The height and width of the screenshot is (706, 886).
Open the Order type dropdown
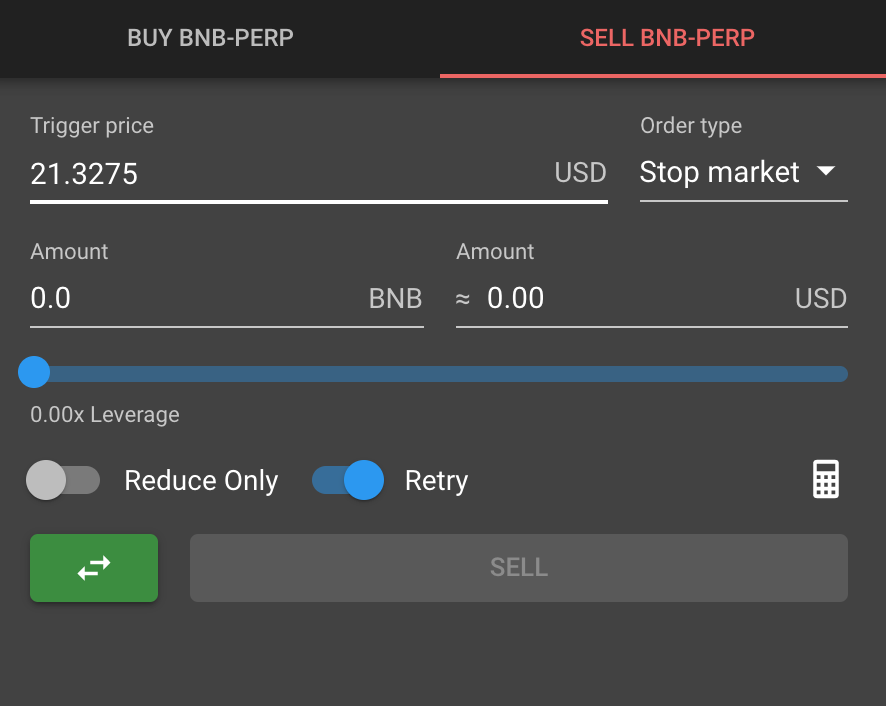[744, 172]
